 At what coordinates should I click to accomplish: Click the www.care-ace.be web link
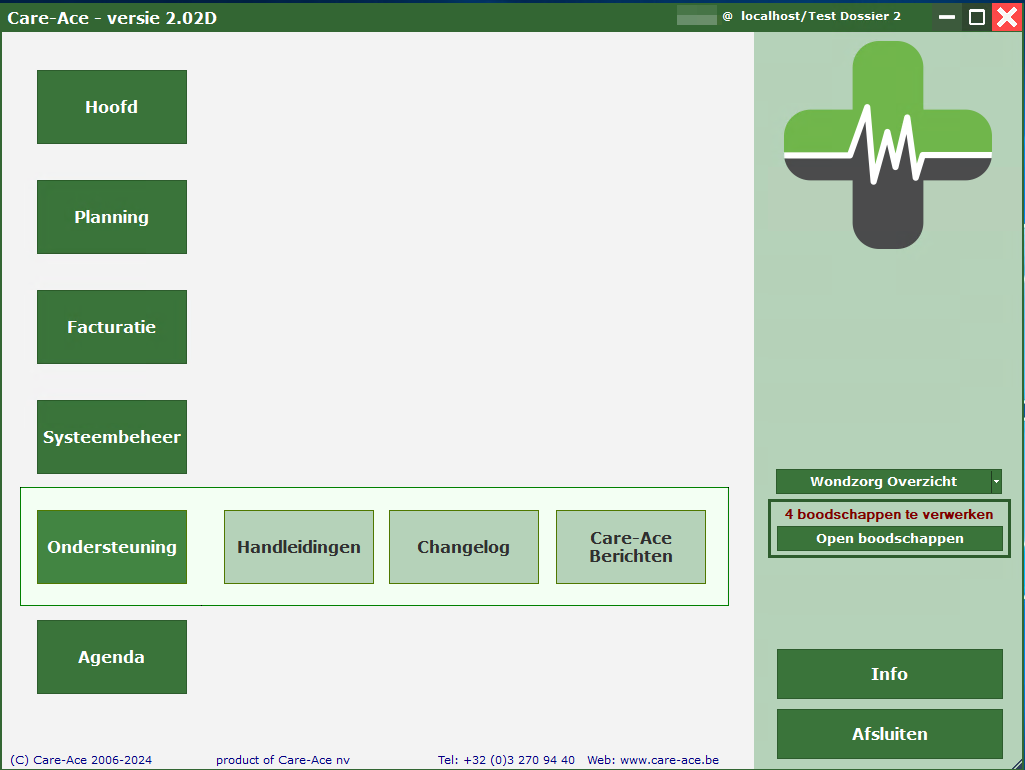(x=669, y=760)
